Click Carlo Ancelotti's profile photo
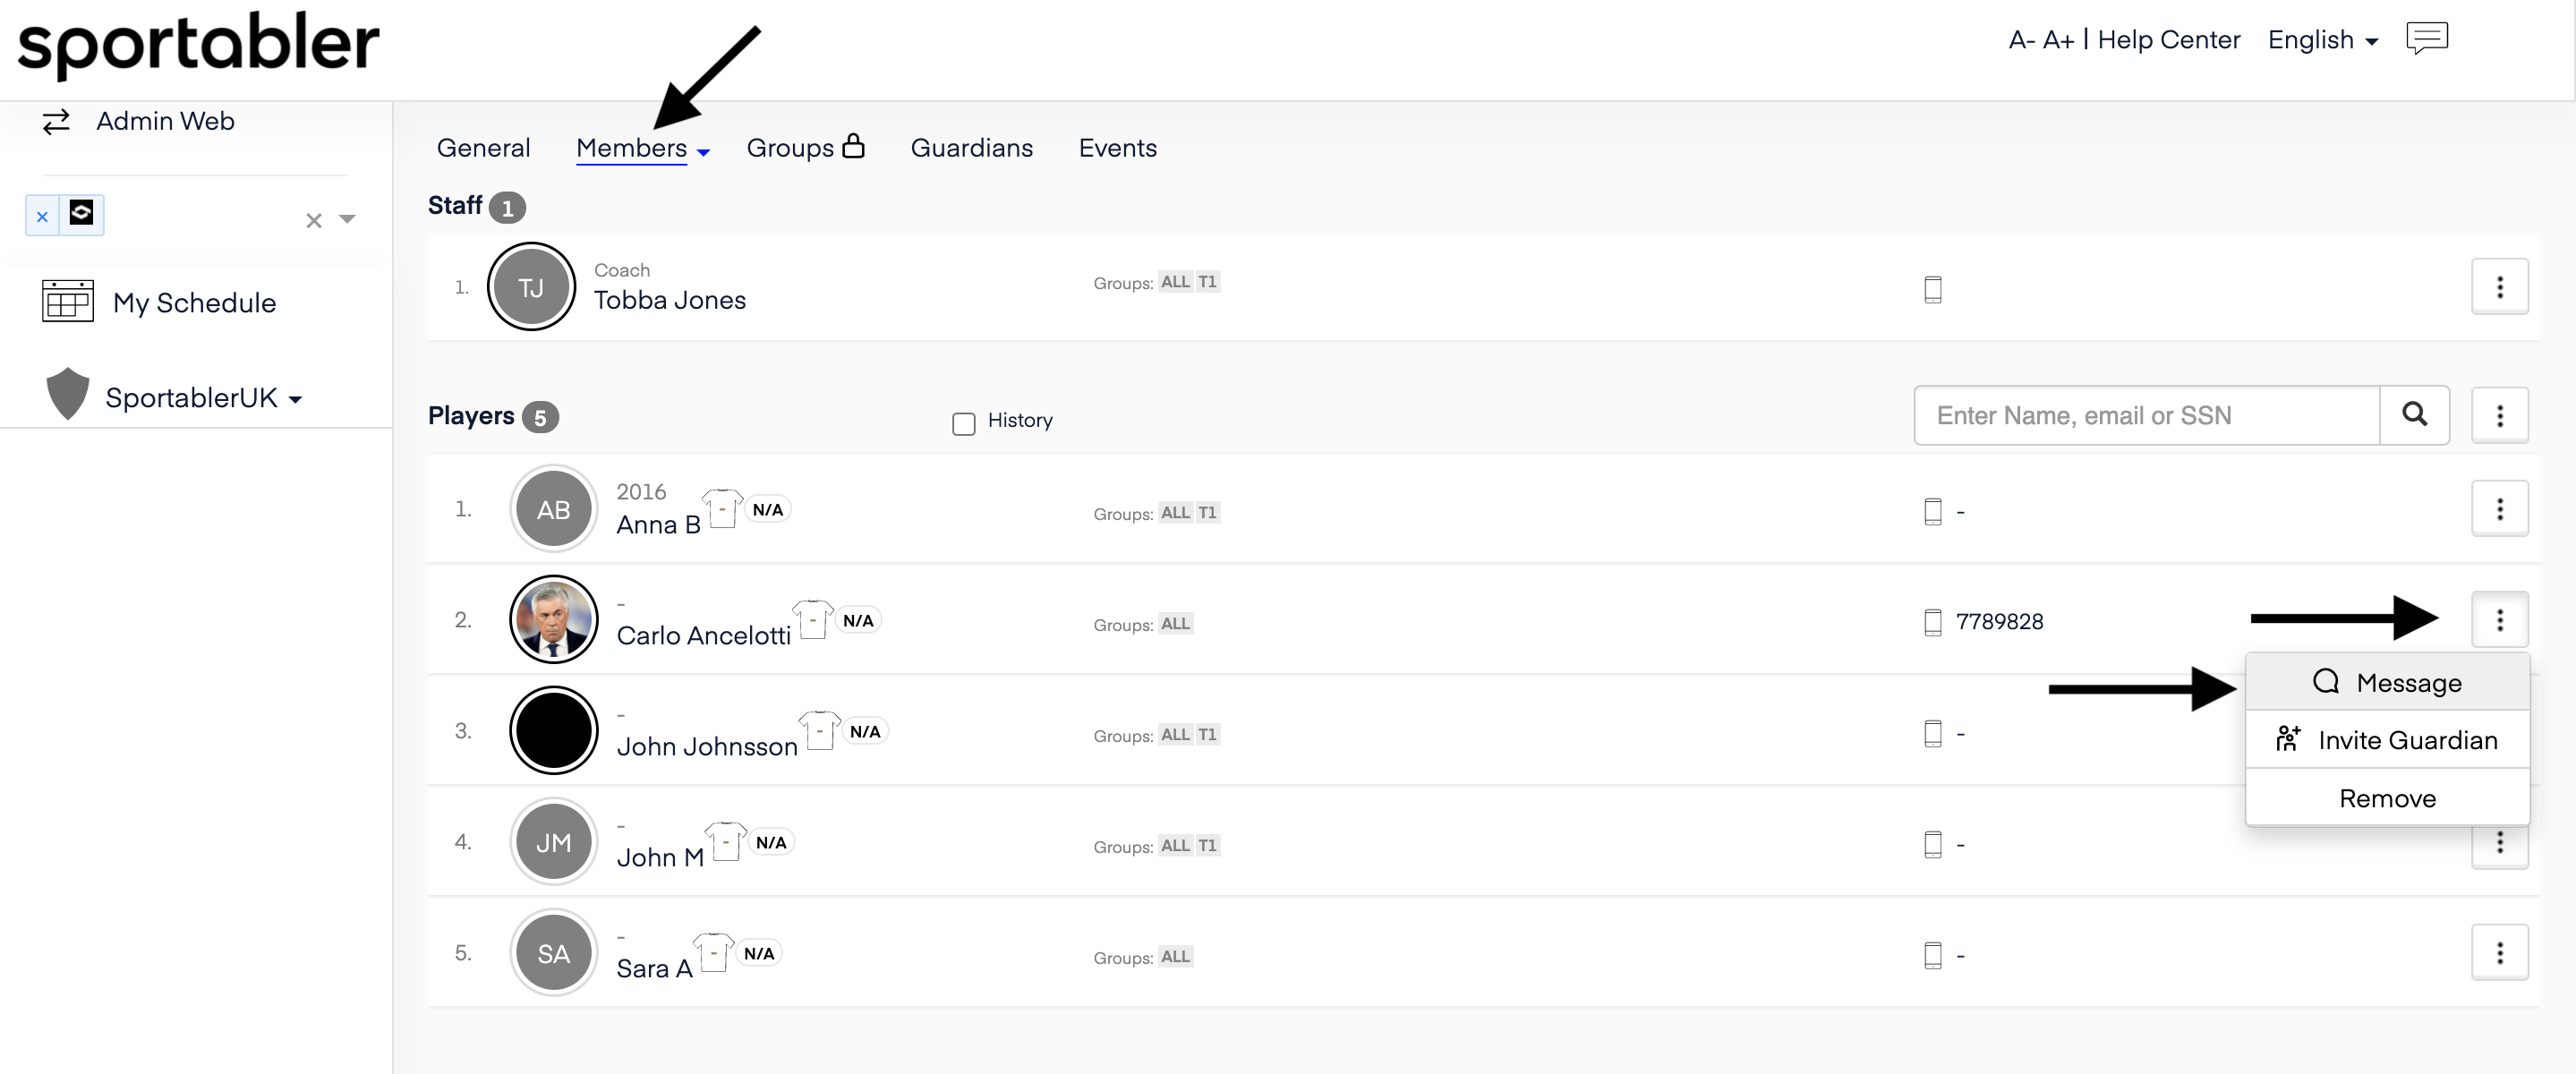2576x1074 pixels. (x=553, y=620)
